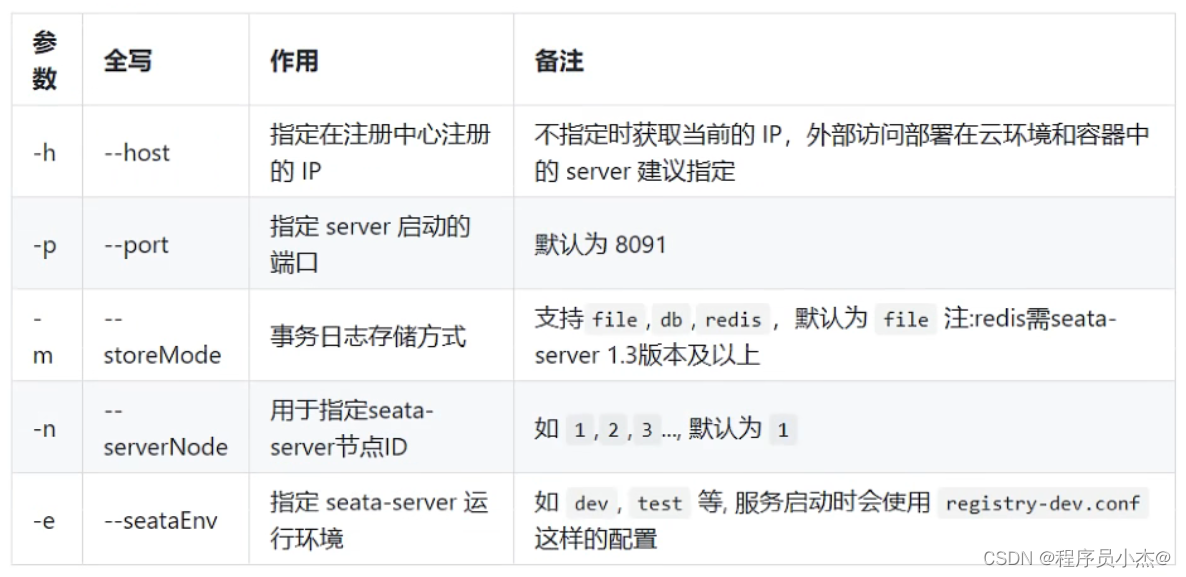Screen dimensions: 1186x577
Task: Click '指定 seata-server 运行环境' description
Action: click(x=379, y=521)
